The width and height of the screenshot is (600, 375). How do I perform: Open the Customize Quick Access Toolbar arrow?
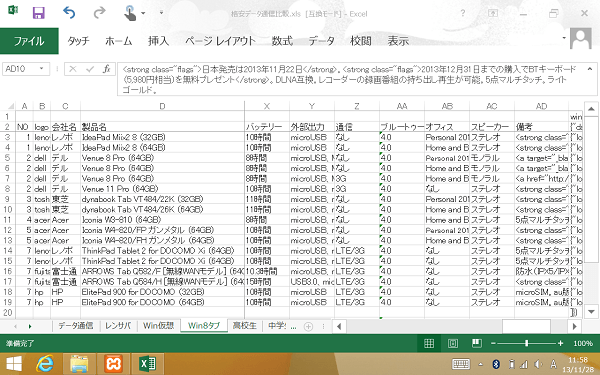[x=161, y=13]
